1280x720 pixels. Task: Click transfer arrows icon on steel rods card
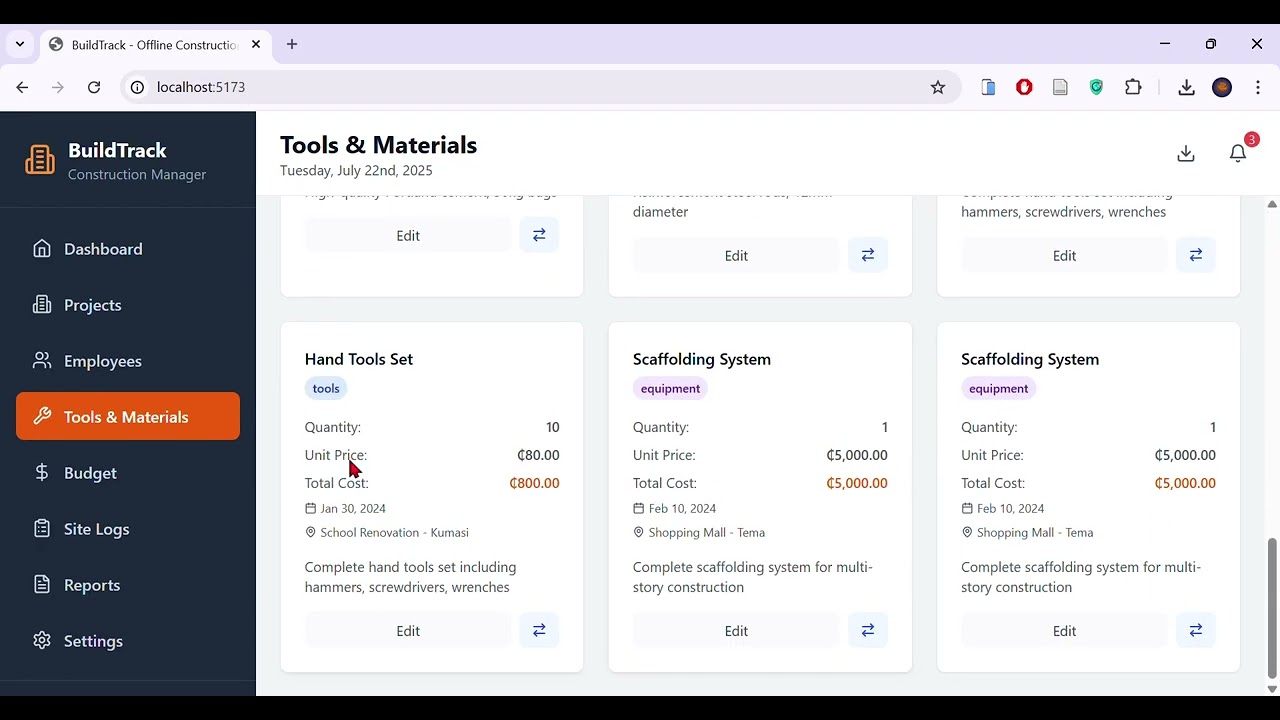coord(867,255)
